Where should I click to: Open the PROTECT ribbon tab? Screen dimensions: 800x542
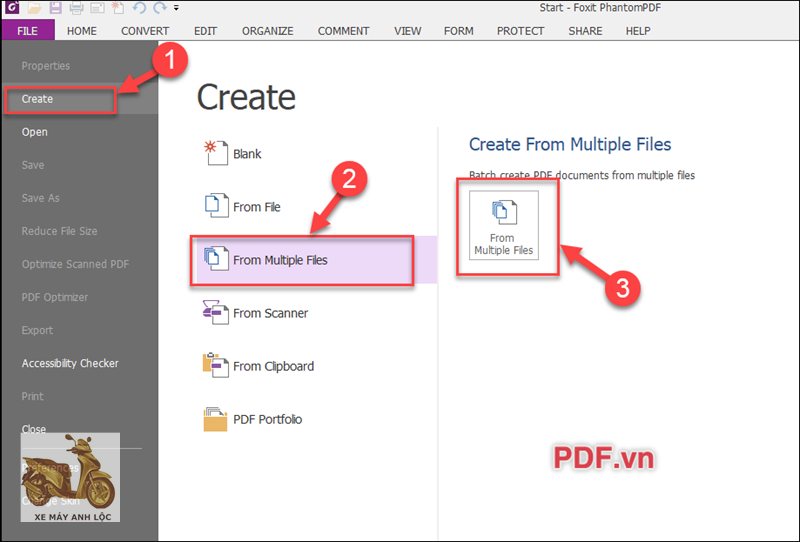click(x=520, y=31)
